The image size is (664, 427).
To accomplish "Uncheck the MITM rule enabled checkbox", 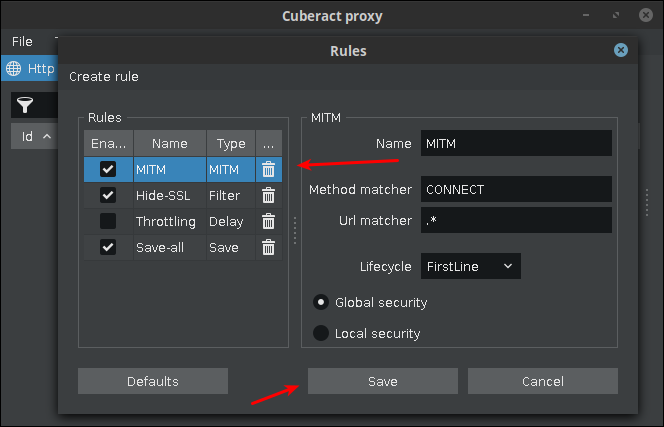I will pyautogui.click(x=108, y=169).
